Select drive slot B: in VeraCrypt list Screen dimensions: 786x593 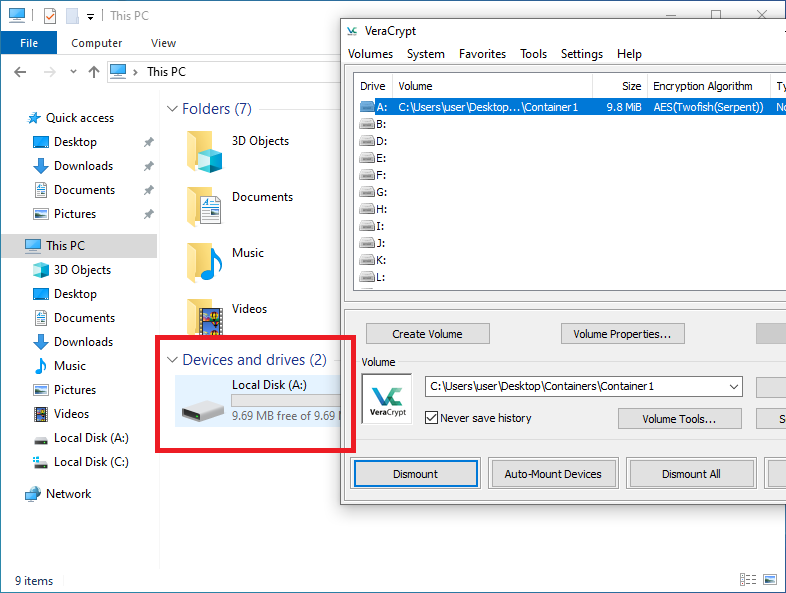click(x=373, y=124)
